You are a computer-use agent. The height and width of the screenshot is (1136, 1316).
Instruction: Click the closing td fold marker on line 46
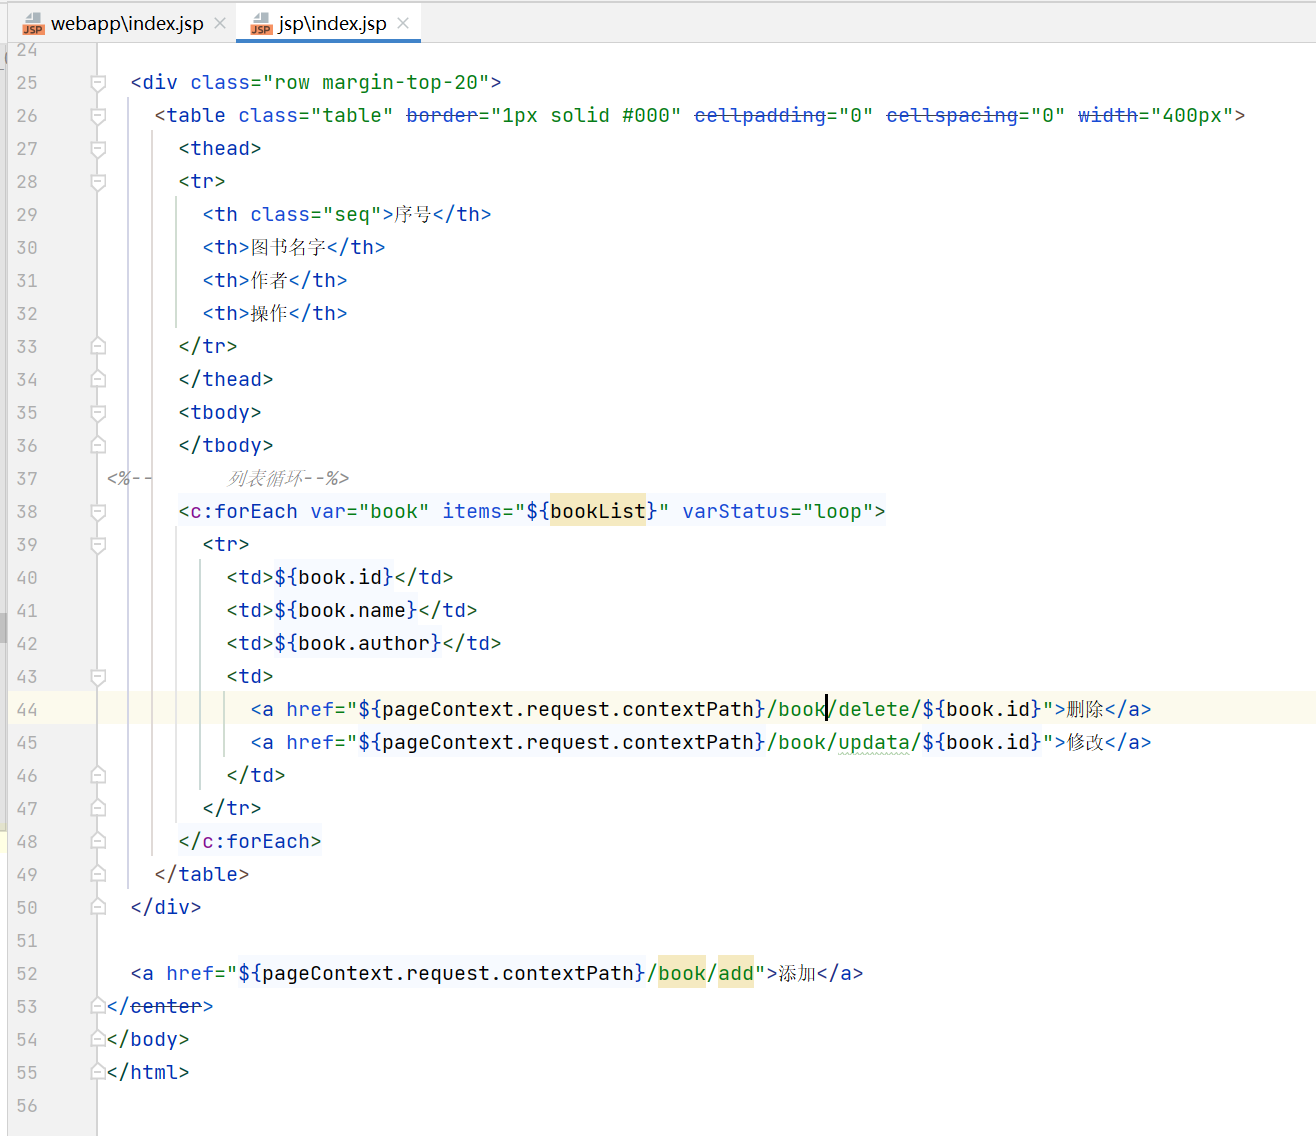tap(98, 775)
